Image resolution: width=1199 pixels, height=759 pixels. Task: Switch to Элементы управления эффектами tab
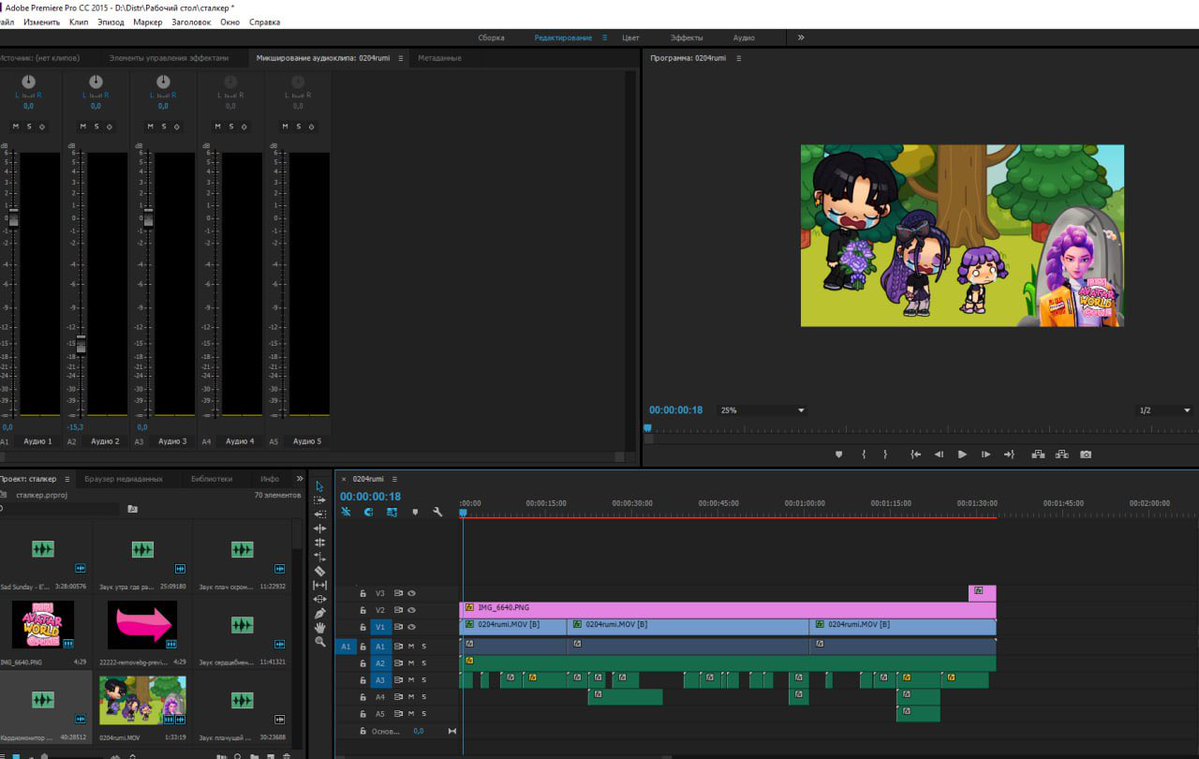click(x=169, y=58)
